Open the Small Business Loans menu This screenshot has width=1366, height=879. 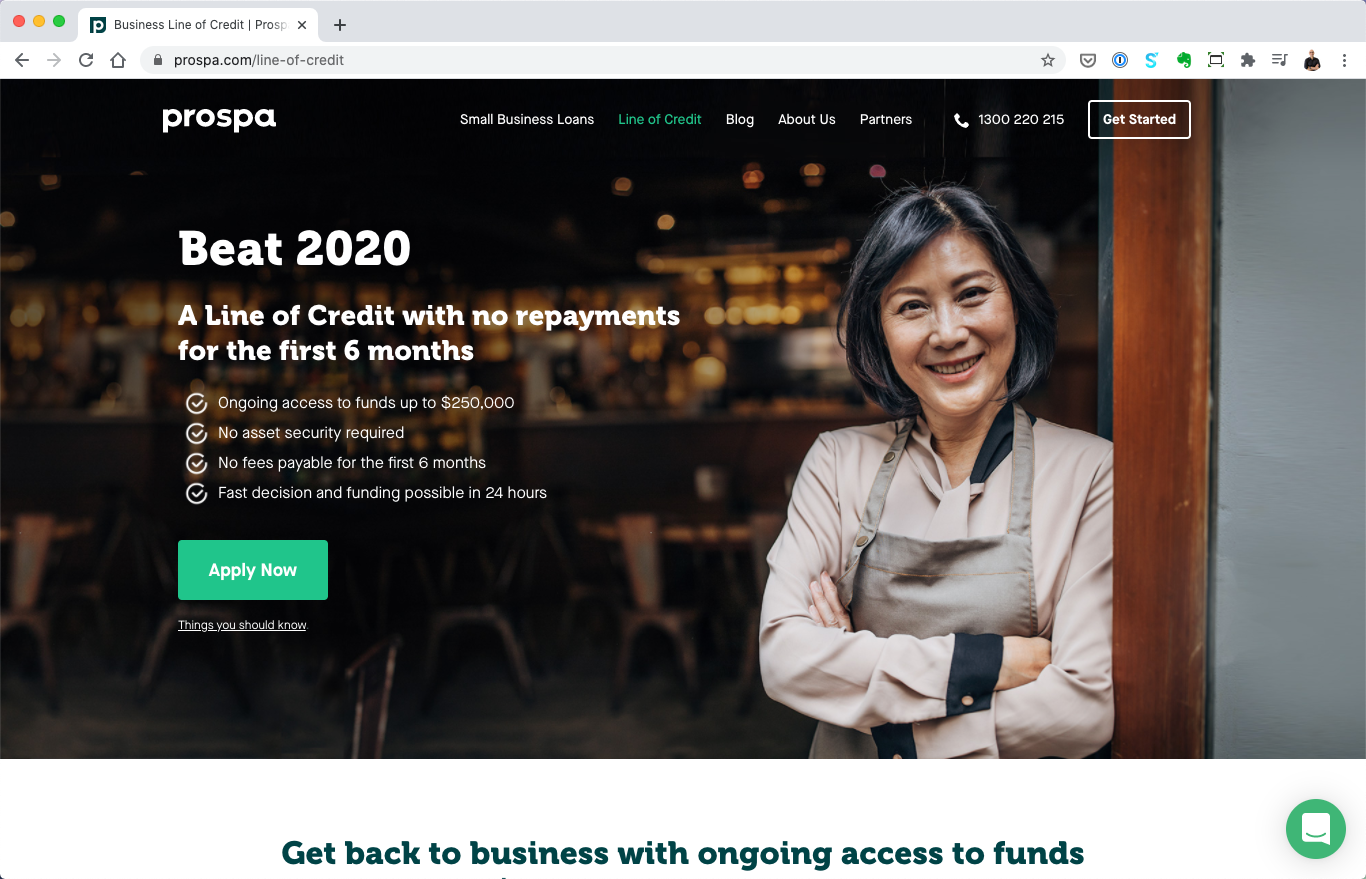[527, 119]
